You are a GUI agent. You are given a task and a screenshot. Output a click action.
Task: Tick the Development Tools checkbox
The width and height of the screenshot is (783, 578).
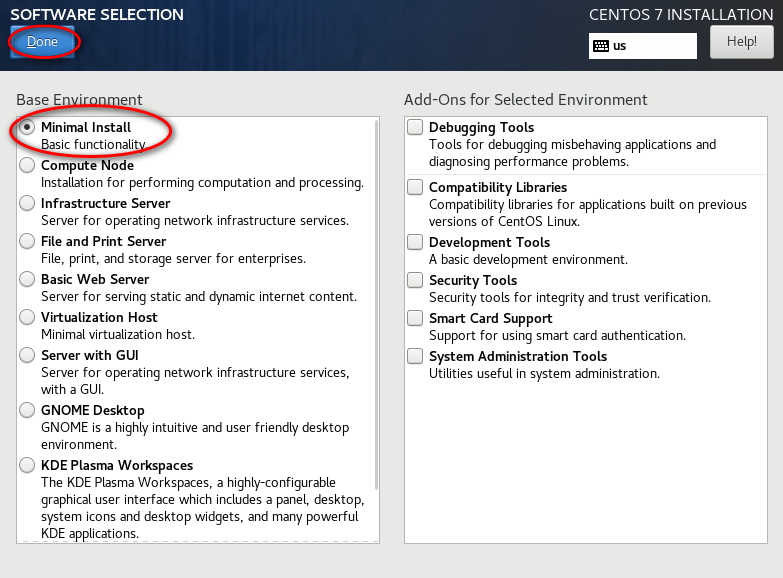pos(415,242)
